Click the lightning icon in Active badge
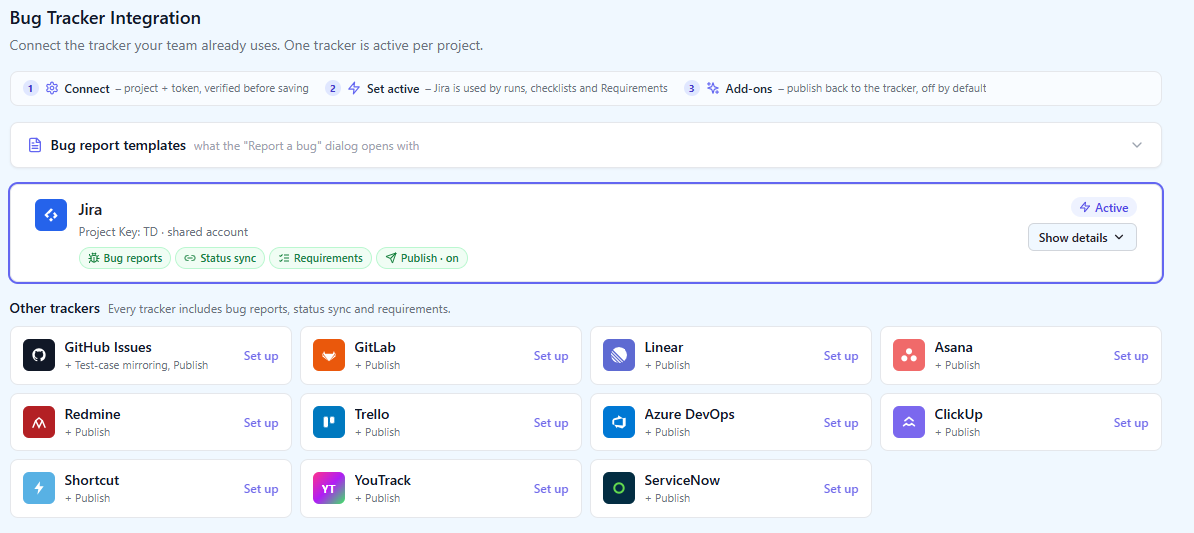This screenshot has height=533, width=1194. point(1085,207)
